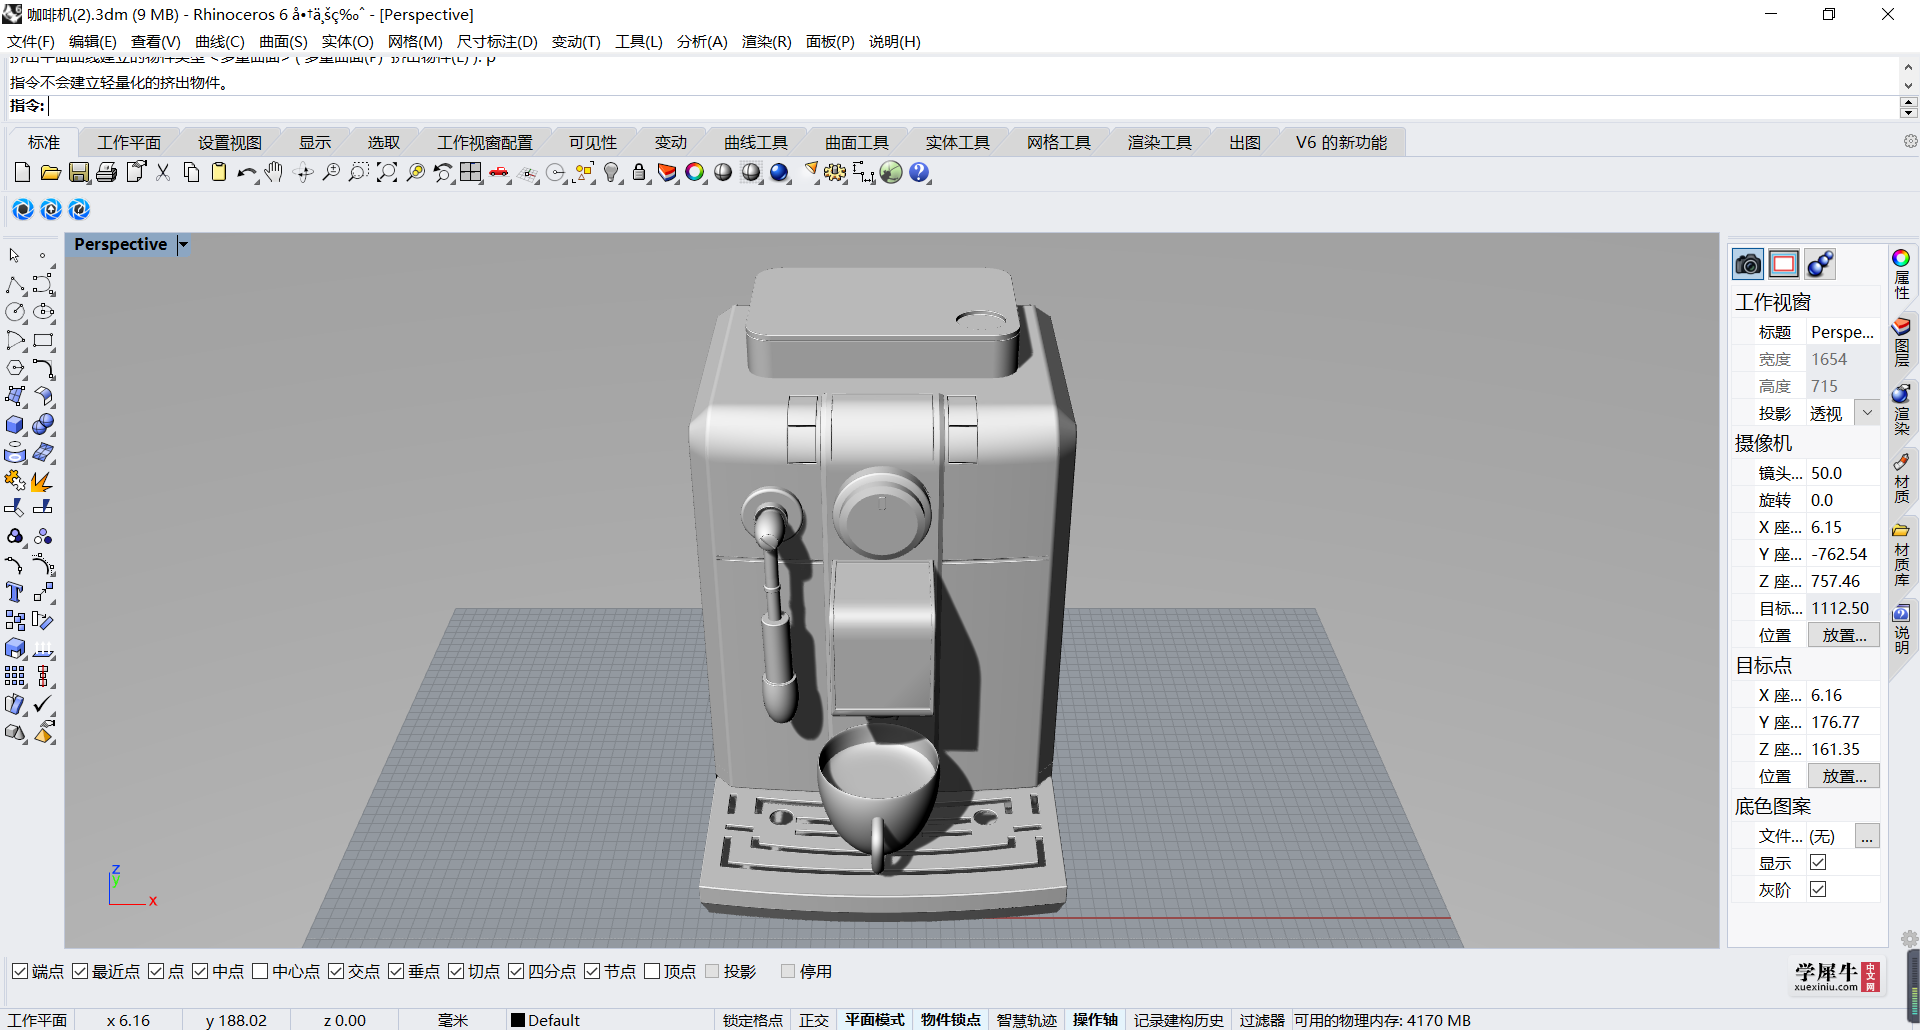Toggle 正交 ortho mode in status bar
1920x1030 pixels.
814,1020
